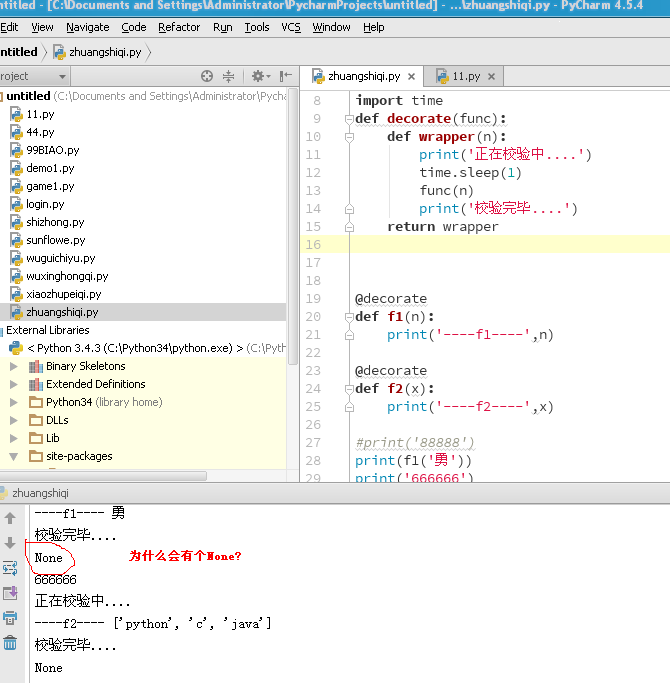The width and height of the screenshot is (670, 683).
Task: Open the Tools menu
Action: tap(257, 27)
